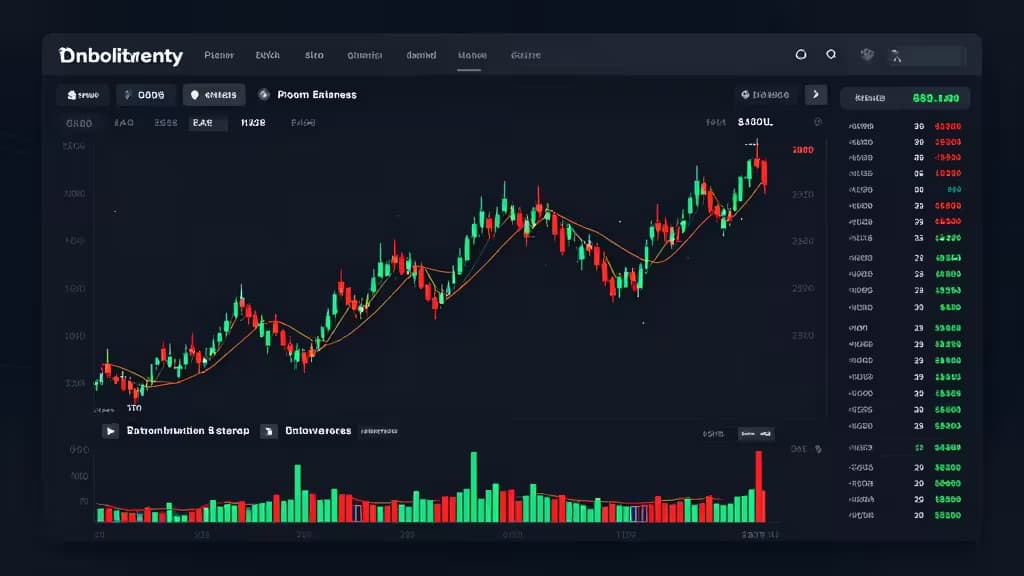This screenshot has height=576, width=1024.
Task: Click the square icon before Gnlowarores
Action: 268,431
